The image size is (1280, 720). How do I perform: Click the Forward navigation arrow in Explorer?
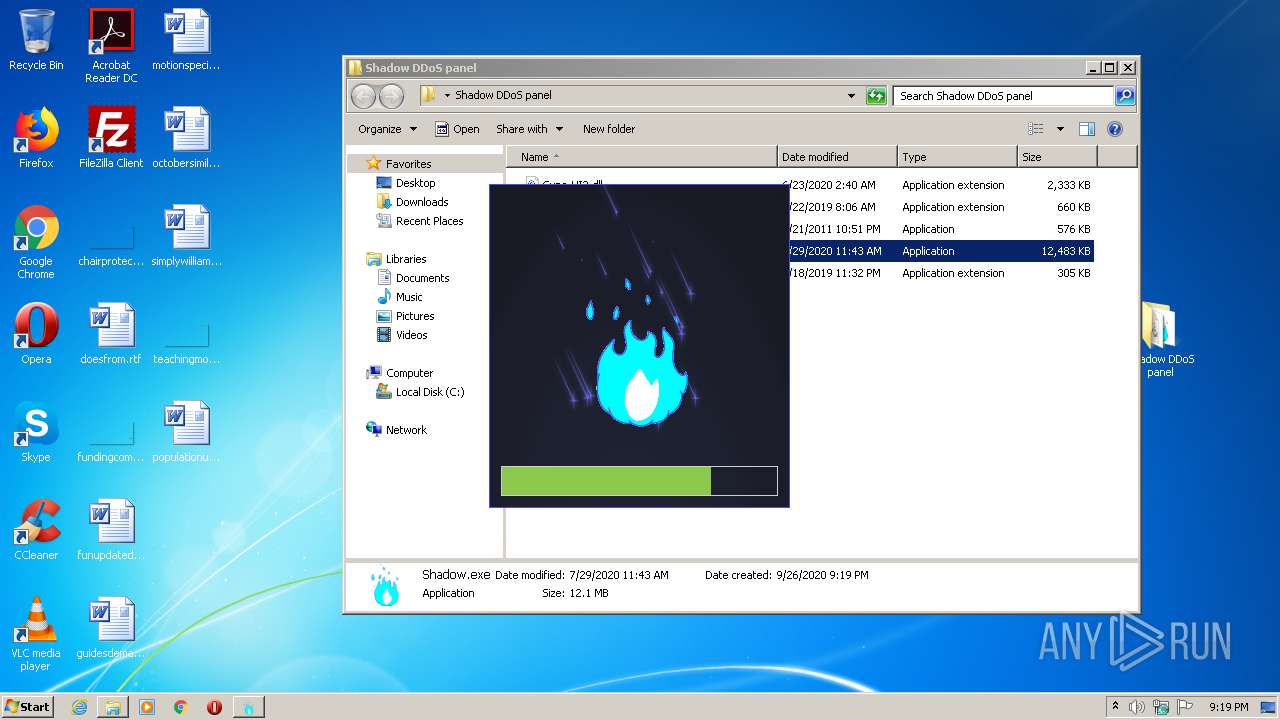click(391, 96)
